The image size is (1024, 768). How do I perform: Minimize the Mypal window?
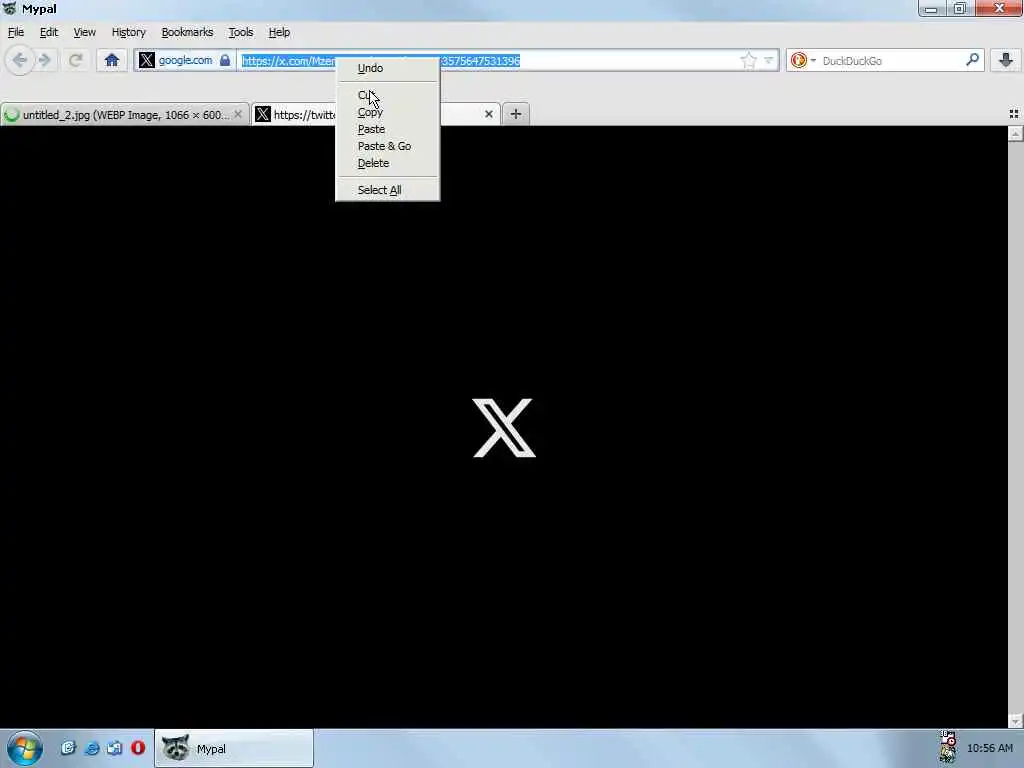[931, 8]
